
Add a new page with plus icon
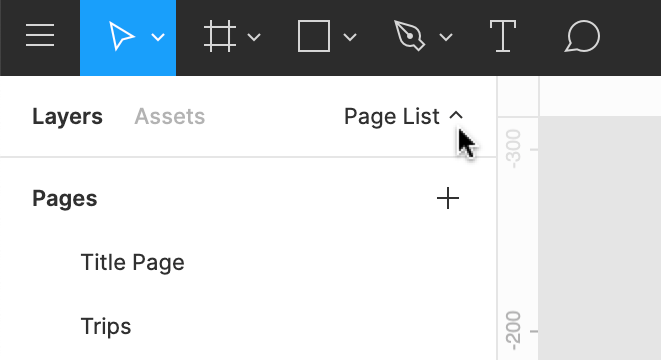[448, 199]
